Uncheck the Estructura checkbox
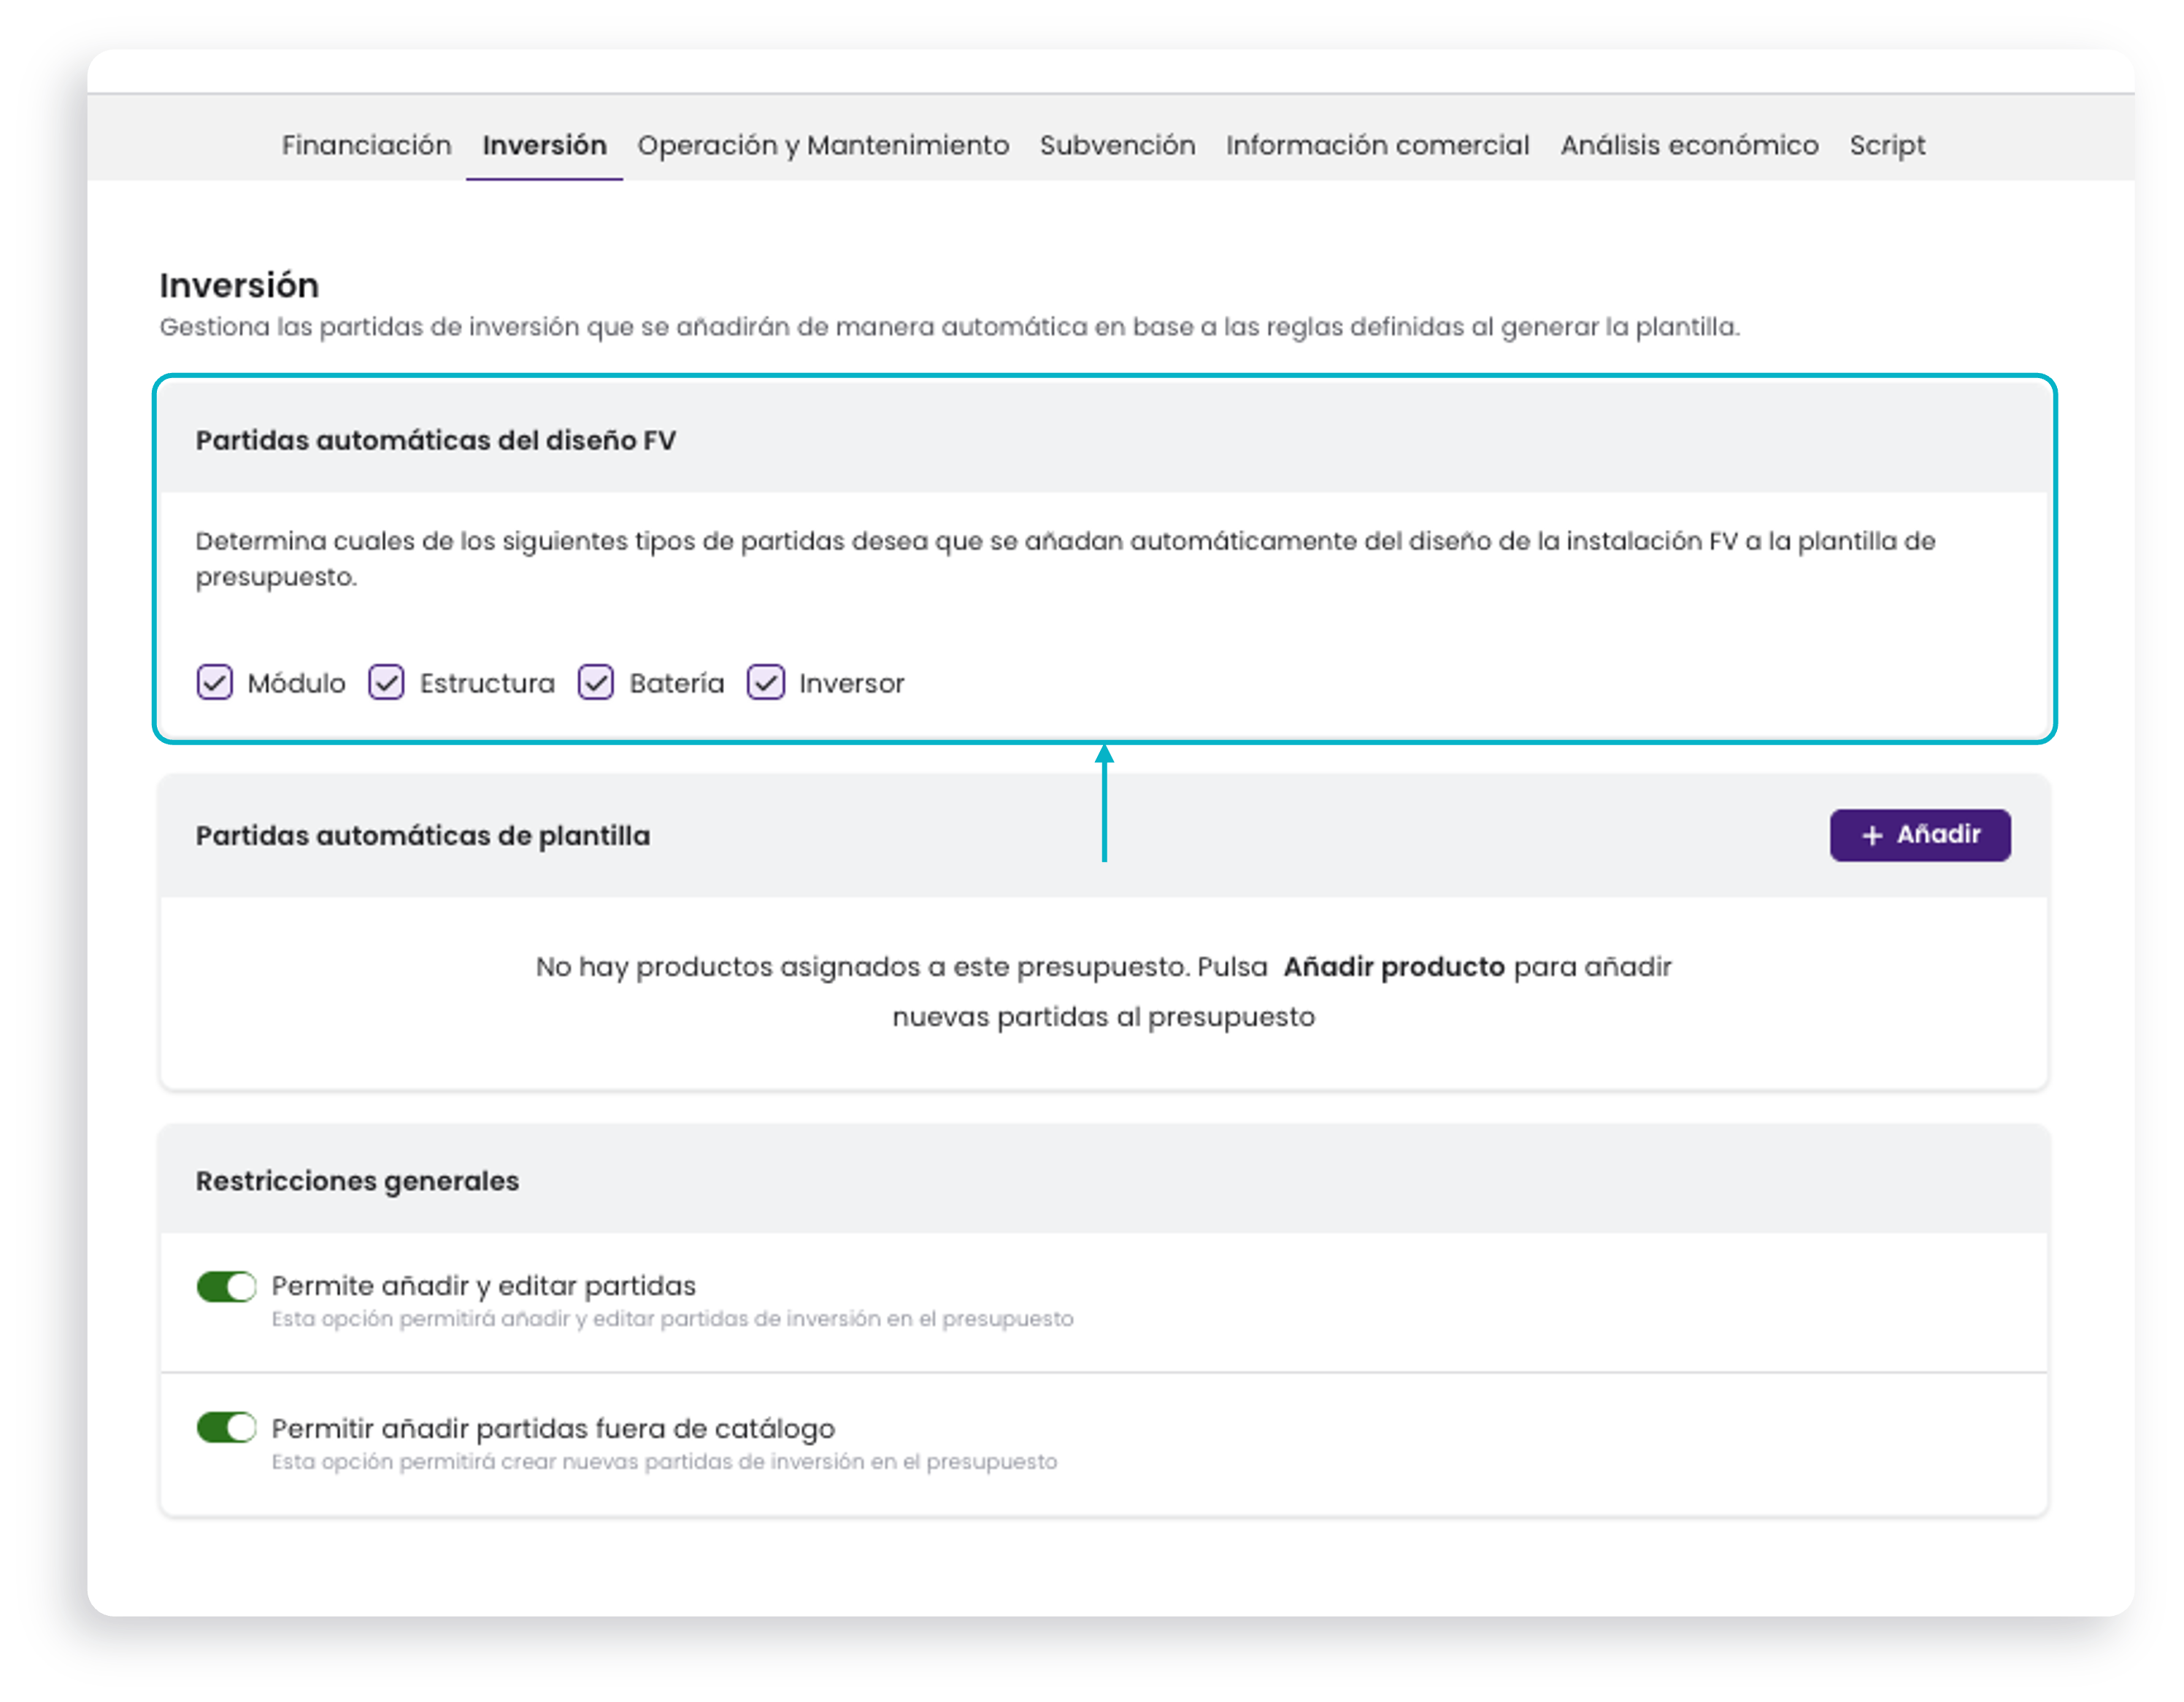 [x=386, y=682]
